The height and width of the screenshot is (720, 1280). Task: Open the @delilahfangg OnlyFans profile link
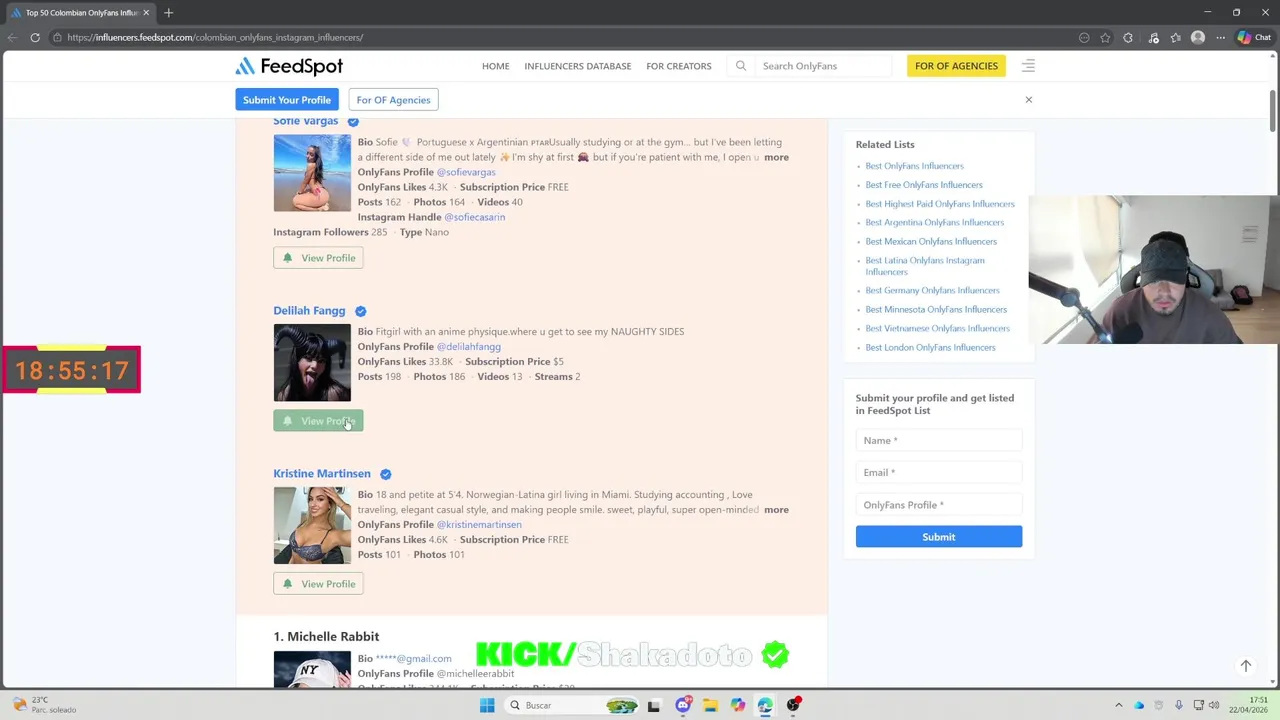click(x=468, y=347)
